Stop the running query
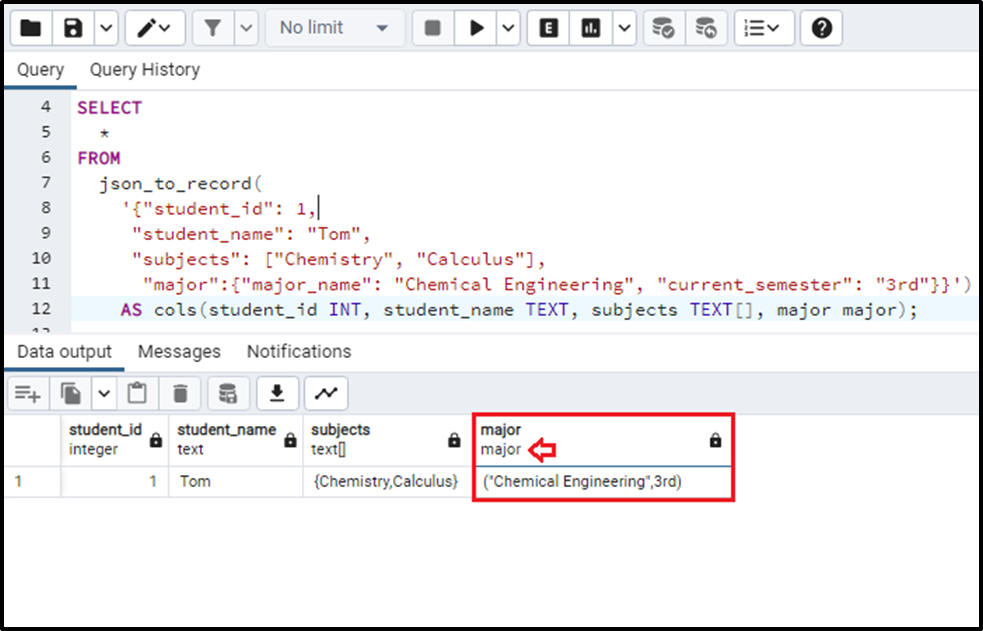The height and width of the screenshot is (631, 983). 432,27
